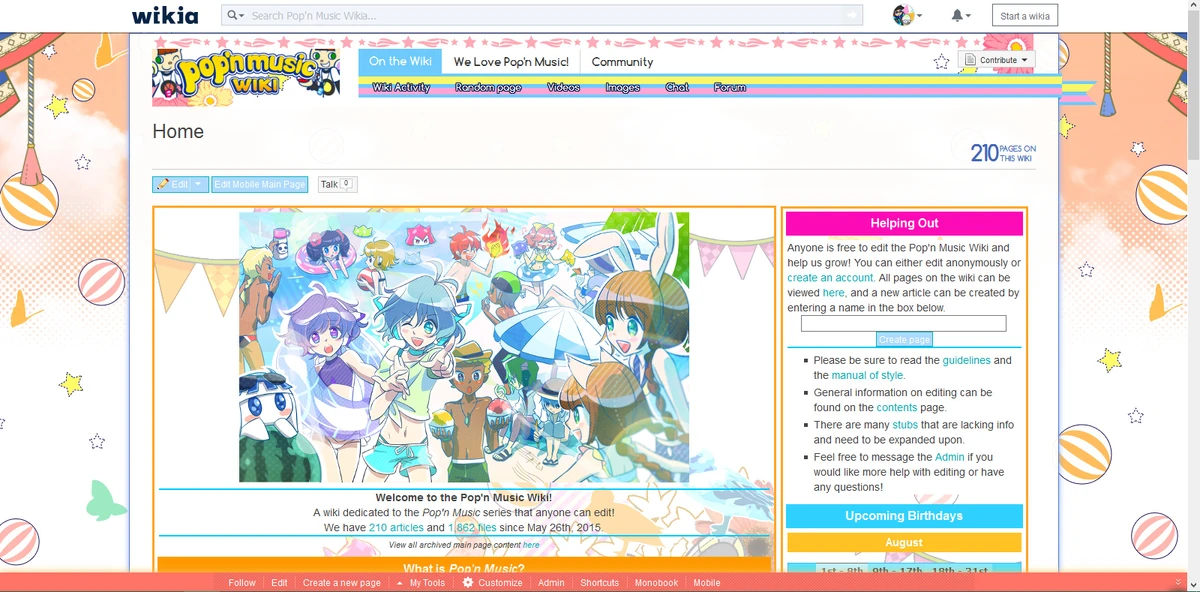Open the user avatar dropdown arrow
This screenshot has height=592, width=1200.
[x=921, y=15]
